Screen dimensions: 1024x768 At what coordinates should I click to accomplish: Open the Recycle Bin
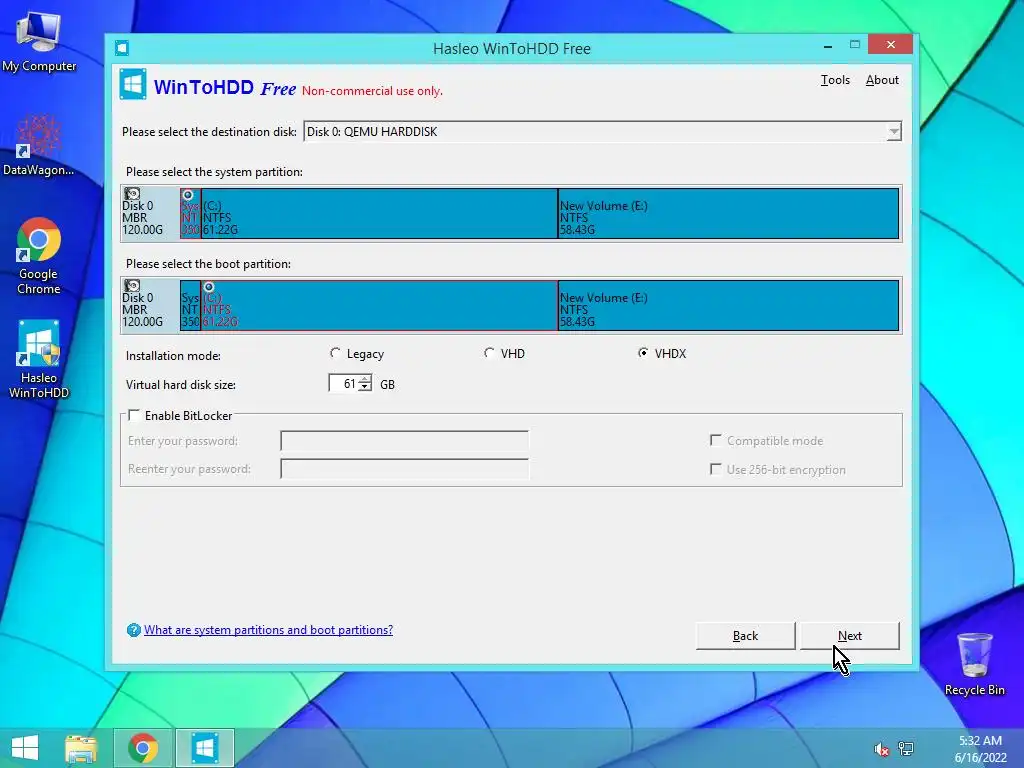click(974, 664)
